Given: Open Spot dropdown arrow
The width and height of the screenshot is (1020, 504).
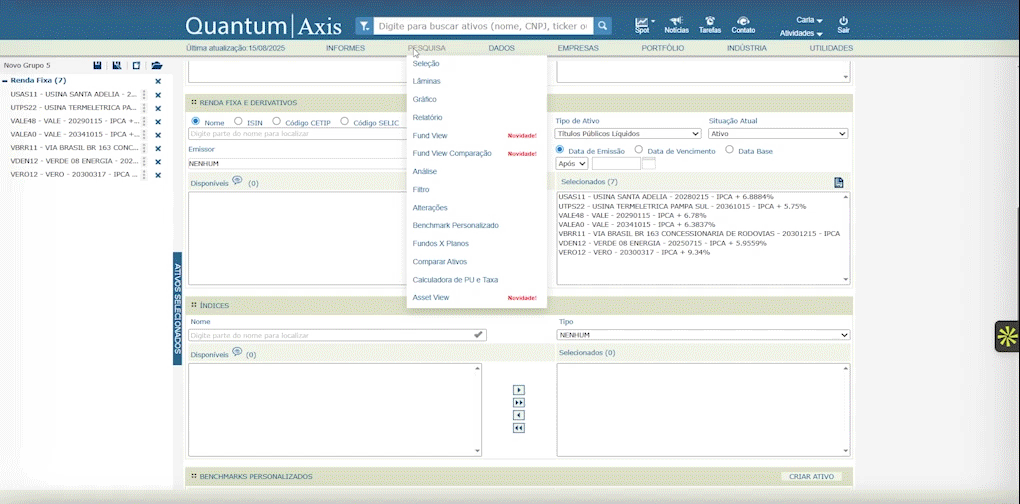Looking at the screenshot, I should pyautogui.click(x=652, y=21).
